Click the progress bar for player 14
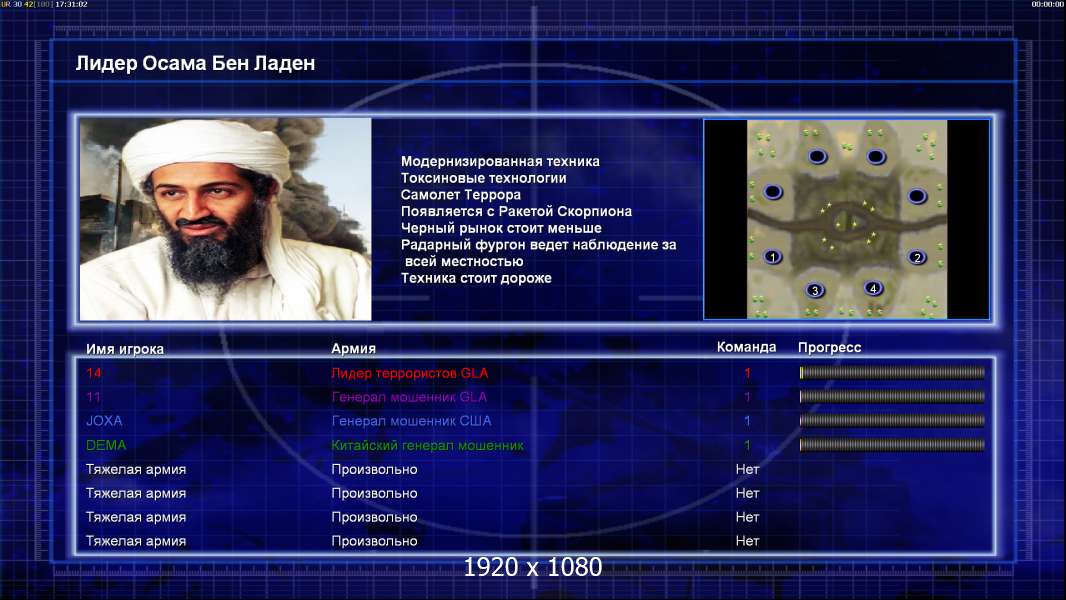1066x600 pixels. tap(892, 373)
